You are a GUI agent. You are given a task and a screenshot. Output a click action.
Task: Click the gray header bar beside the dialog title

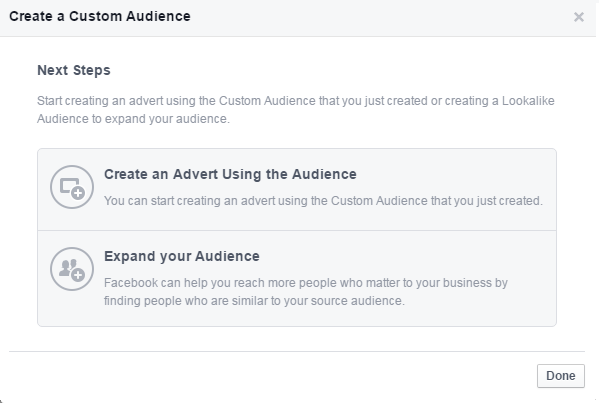coord(382,17)
